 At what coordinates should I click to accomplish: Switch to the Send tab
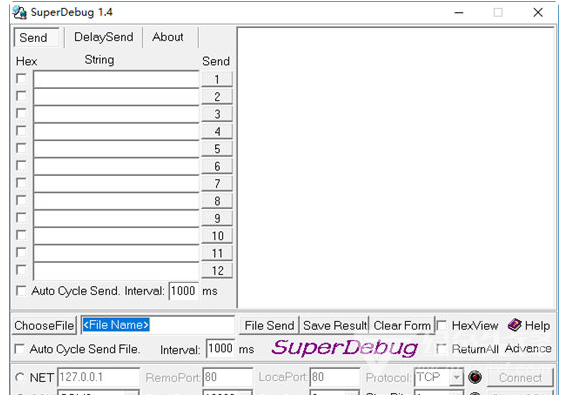[36, 37]
